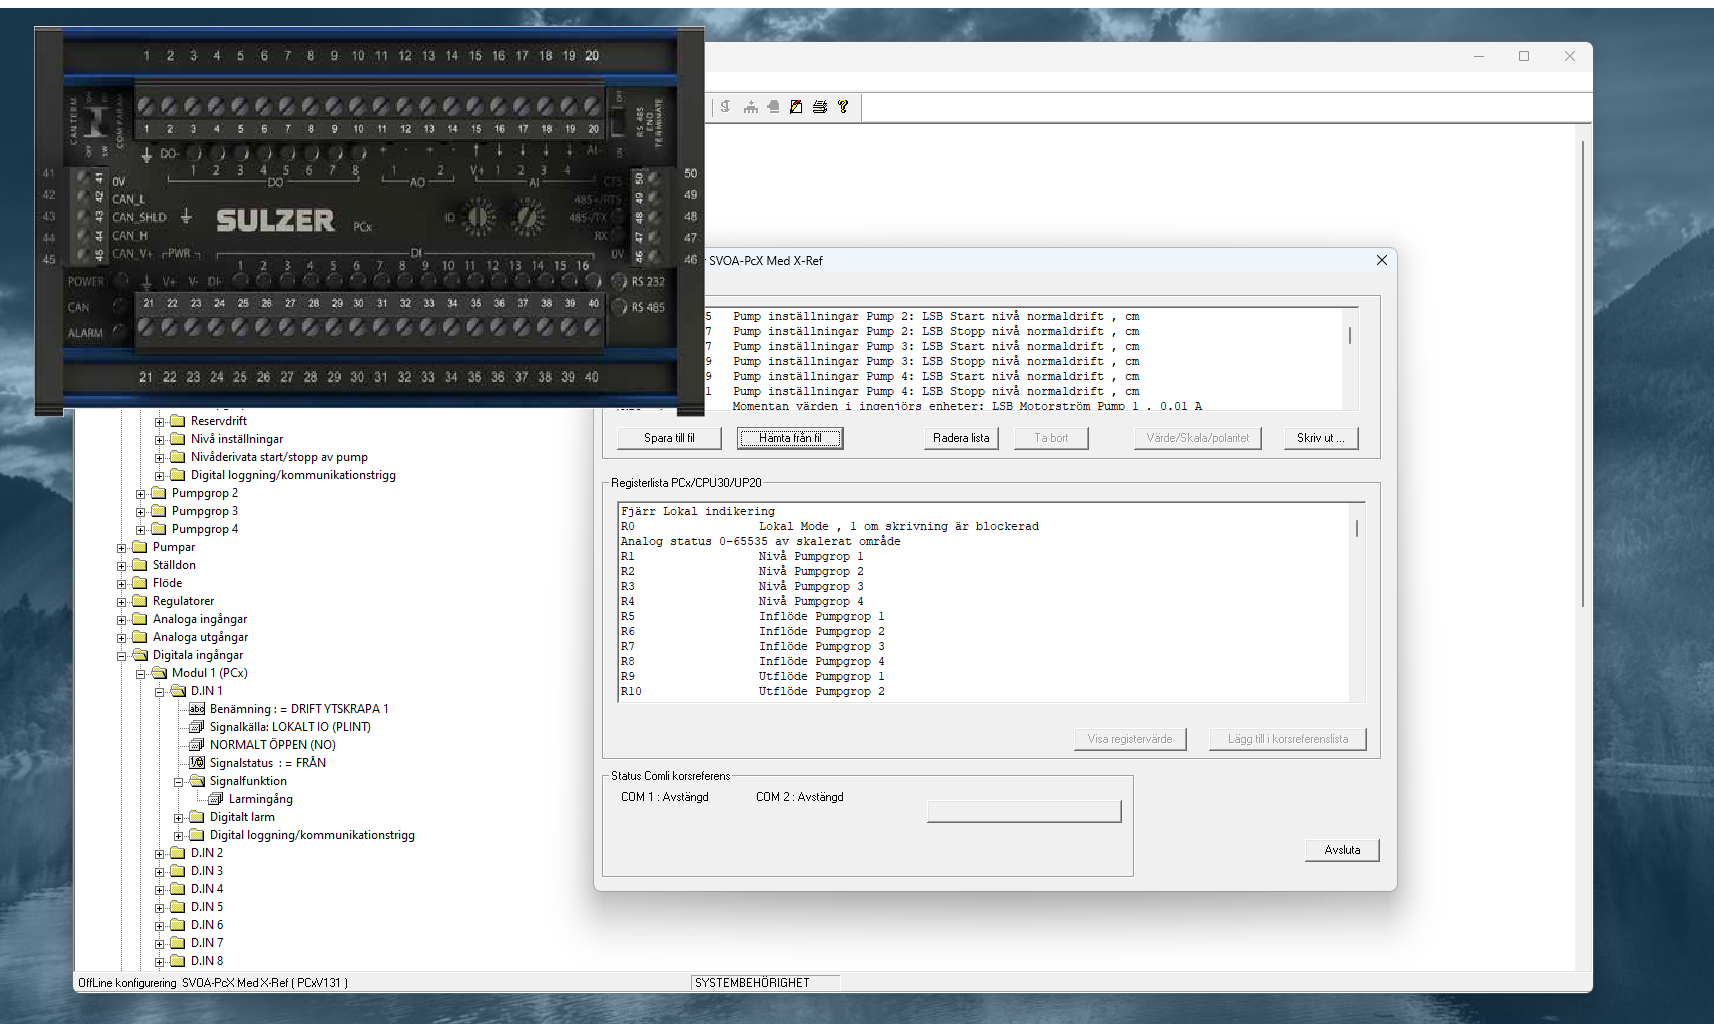Image resolution: width=1714 pixels, height=1024 pixels.
Task: Click the Signalkälla LOKALT IO item icon
Action: point(197,727)
